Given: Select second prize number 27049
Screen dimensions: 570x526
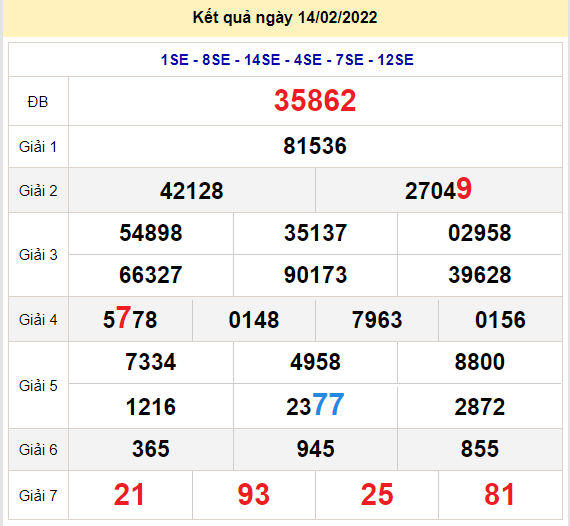Looking at the screenshot, I should click(438, 189).
